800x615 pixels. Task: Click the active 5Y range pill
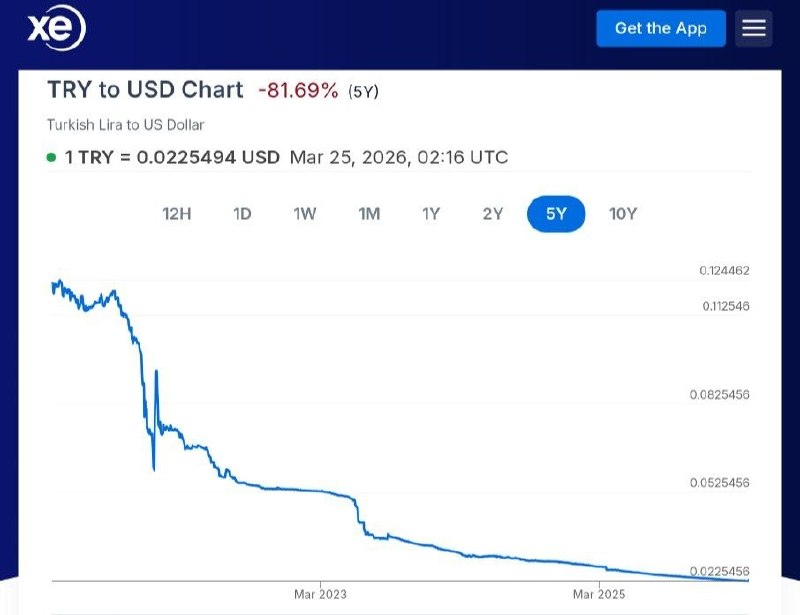(x=555, y=213)
